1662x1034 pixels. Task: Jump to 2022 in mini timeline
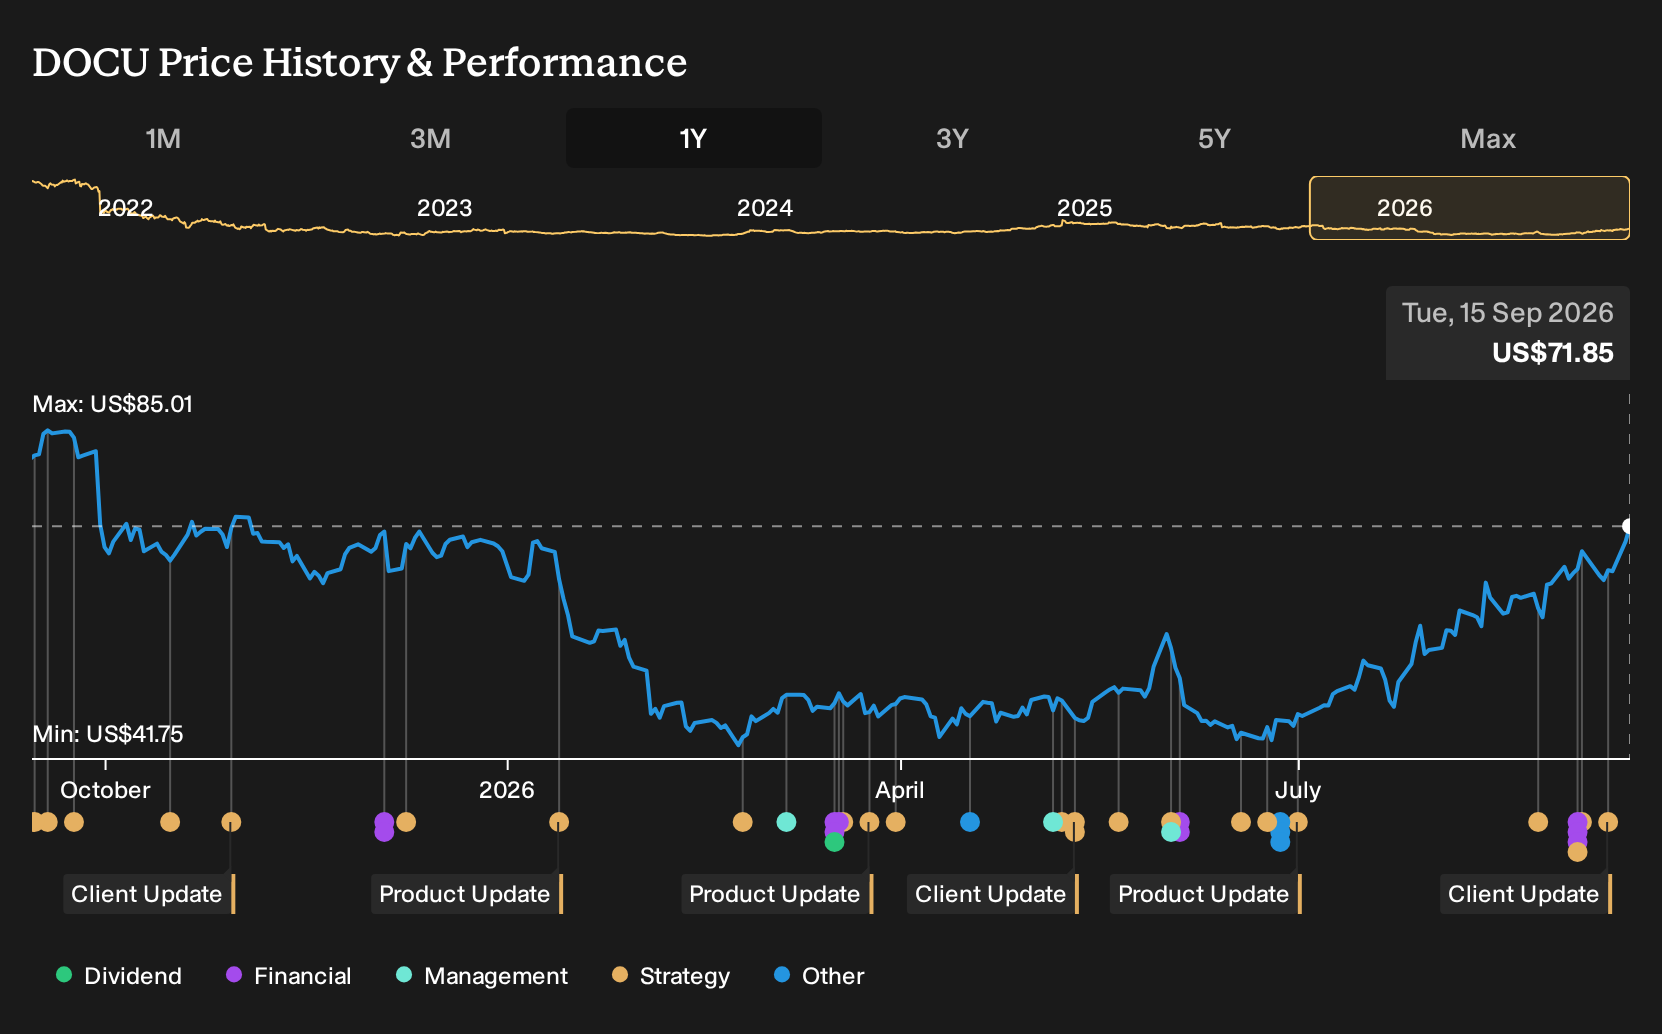126,208
